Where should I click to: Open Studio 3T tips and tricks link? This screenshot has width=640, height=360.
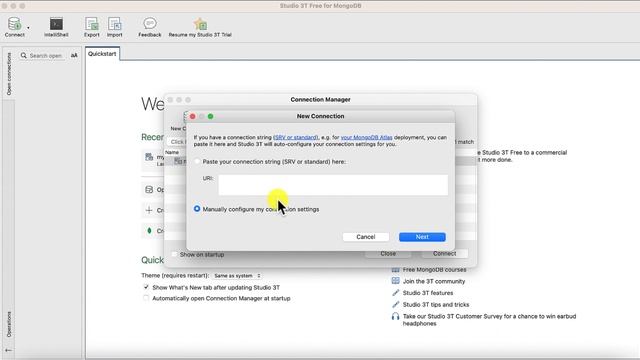tap(436, 305)
